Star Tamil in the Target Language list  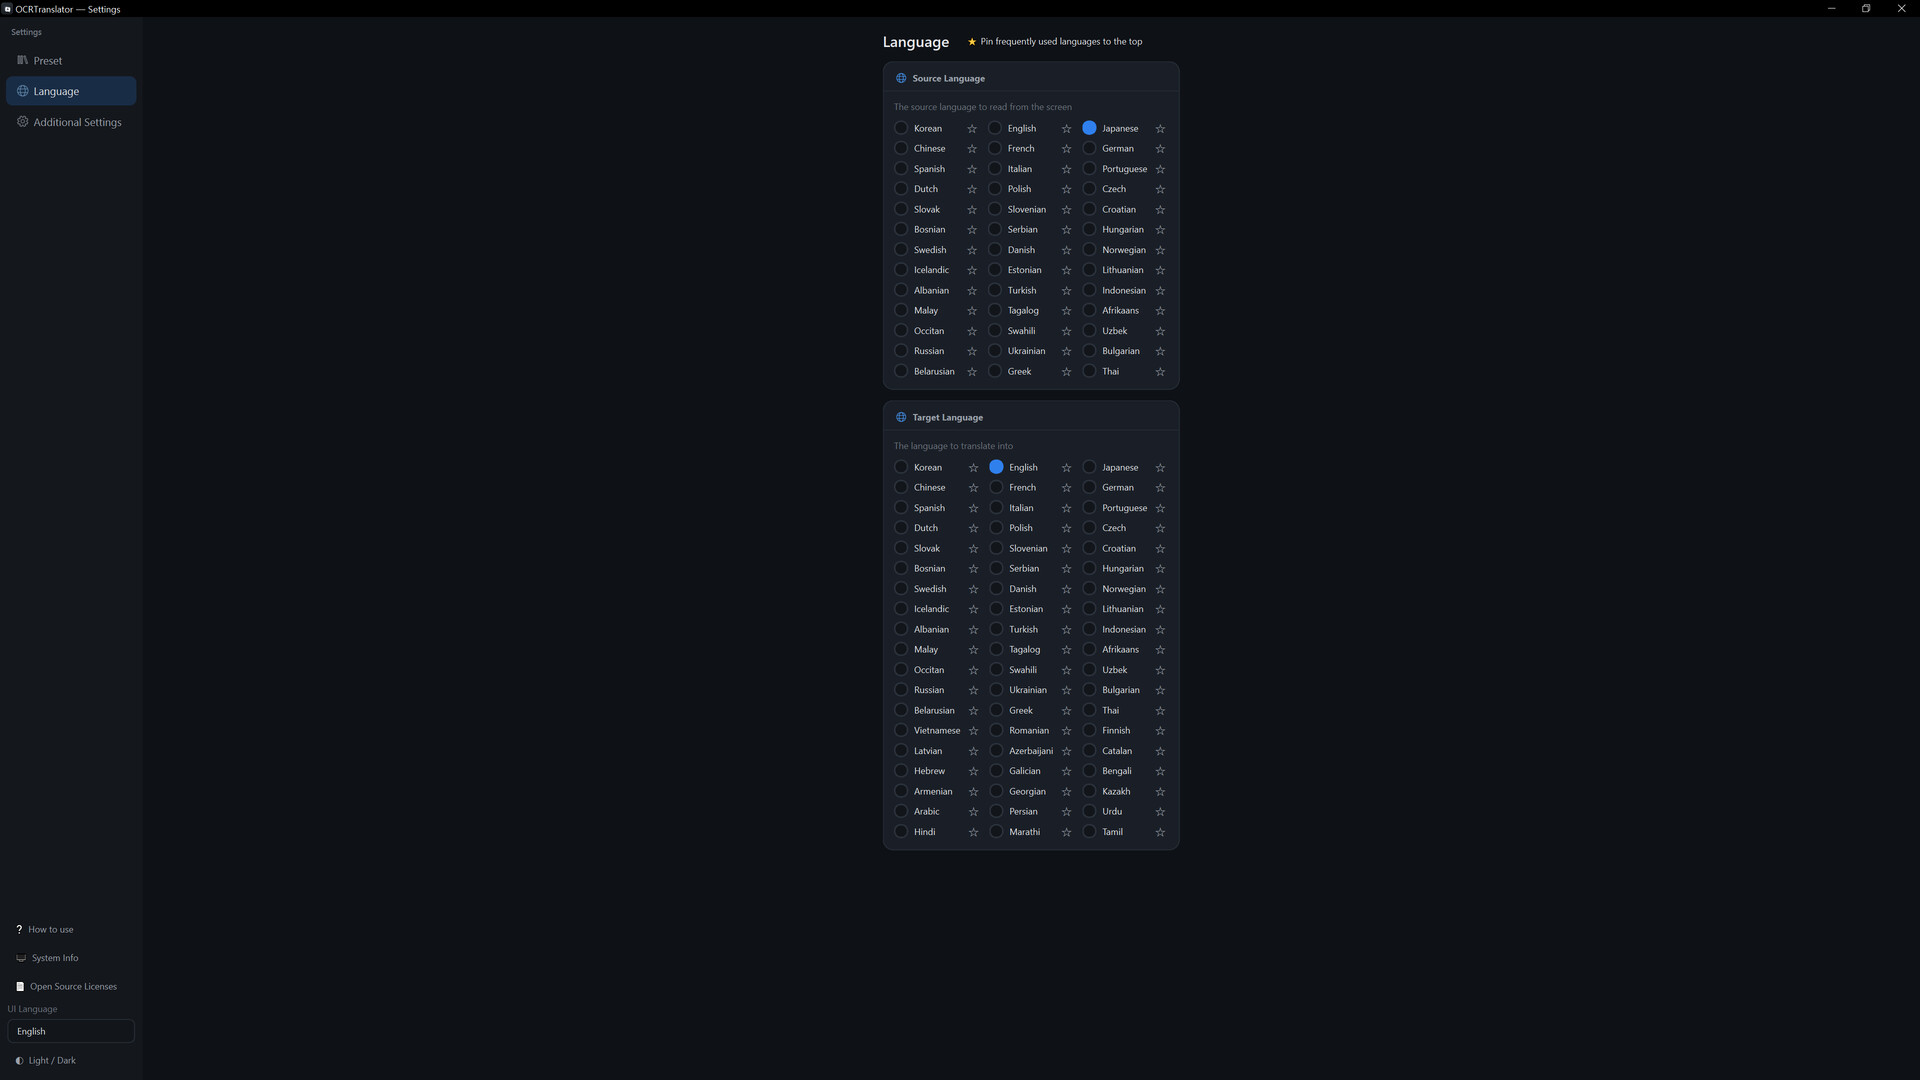tap(1160, 832)
